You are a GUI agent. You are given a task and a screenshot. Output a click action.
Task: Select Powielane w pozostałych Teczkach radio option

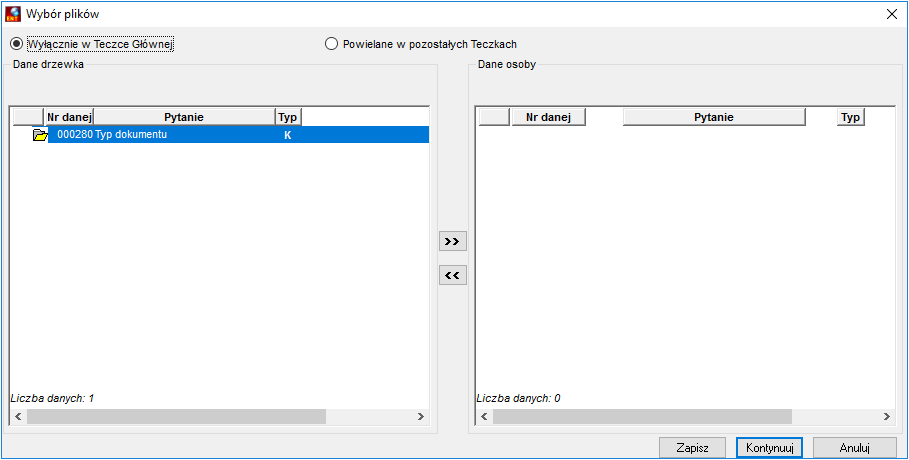(x=421, y=44)
